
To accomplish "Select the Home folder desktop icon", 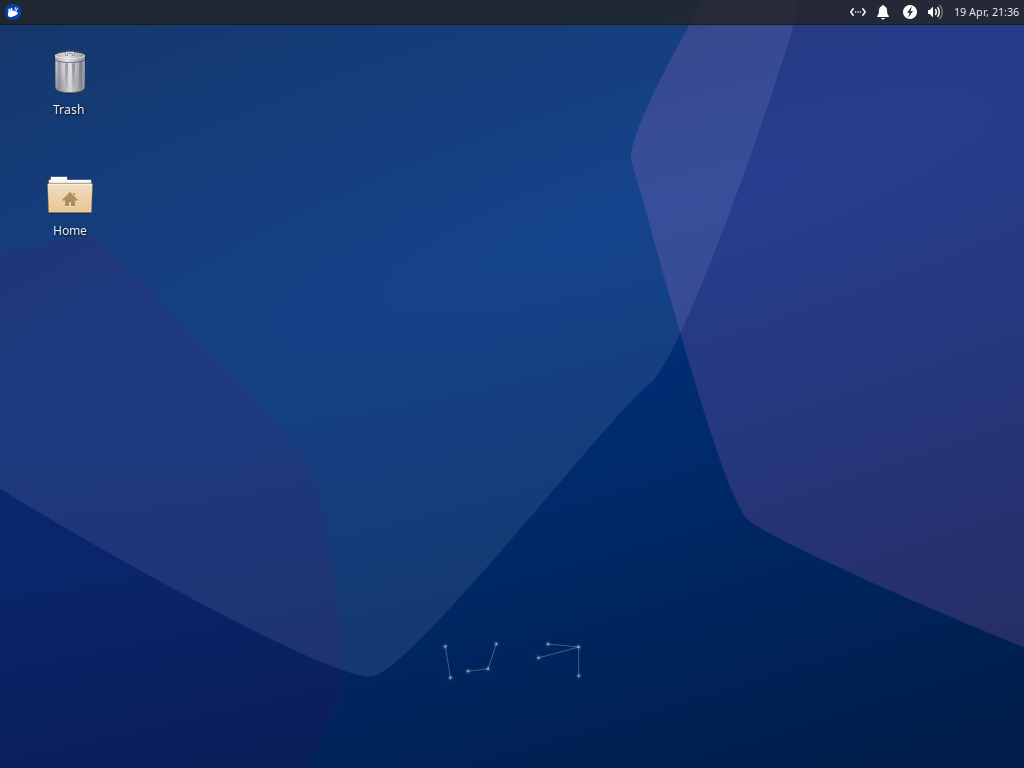I will [x=69, y=195].
